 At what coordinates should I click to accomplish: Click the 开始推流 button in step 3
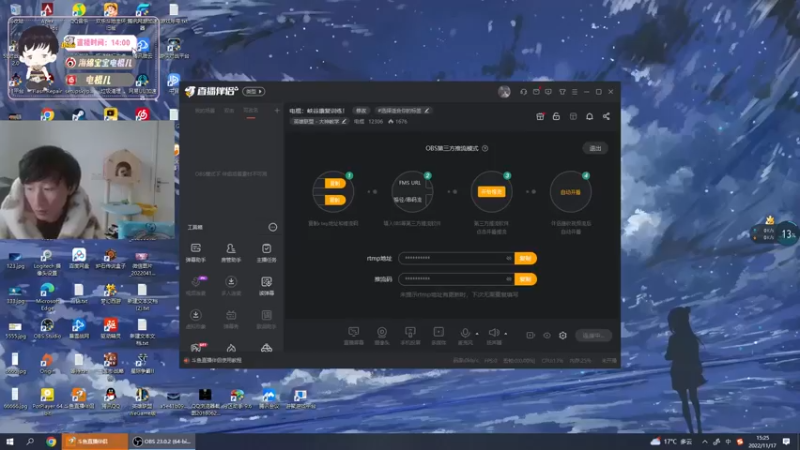tap(491, 191)
